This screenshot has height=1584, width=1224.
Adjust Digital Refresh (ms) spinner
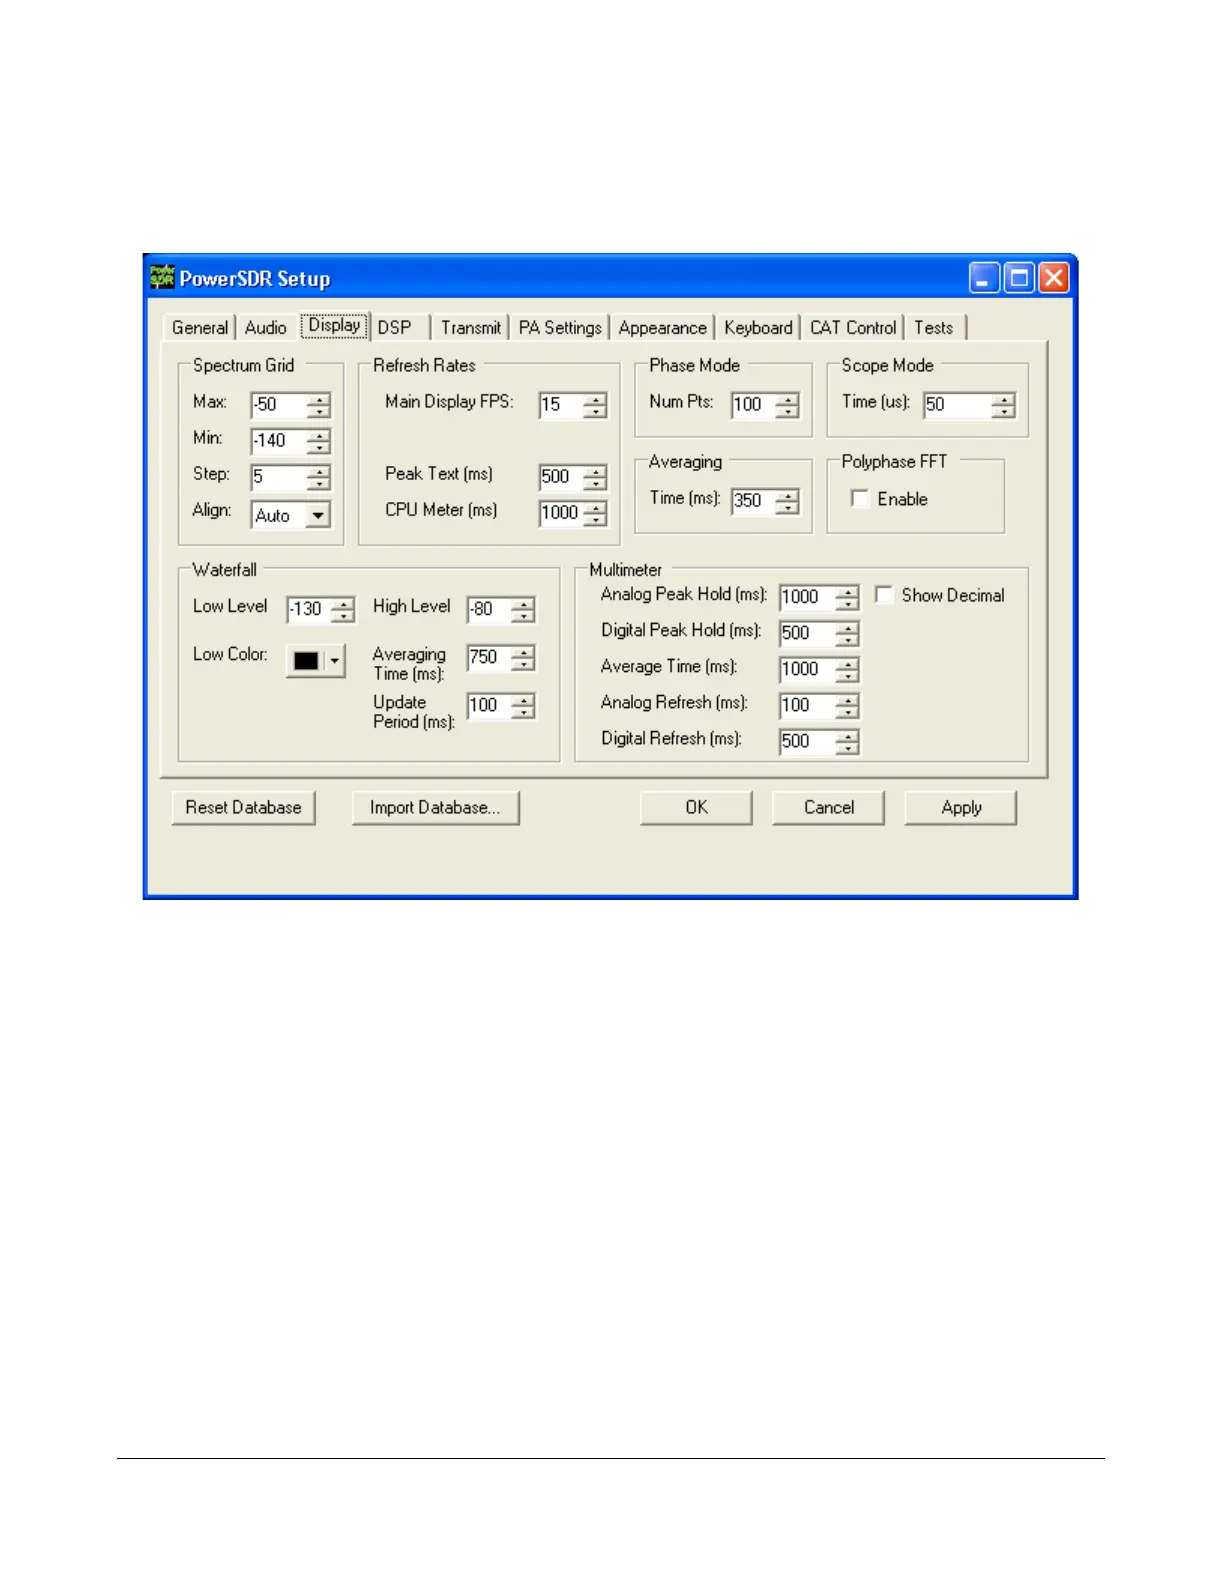[847, 741]
